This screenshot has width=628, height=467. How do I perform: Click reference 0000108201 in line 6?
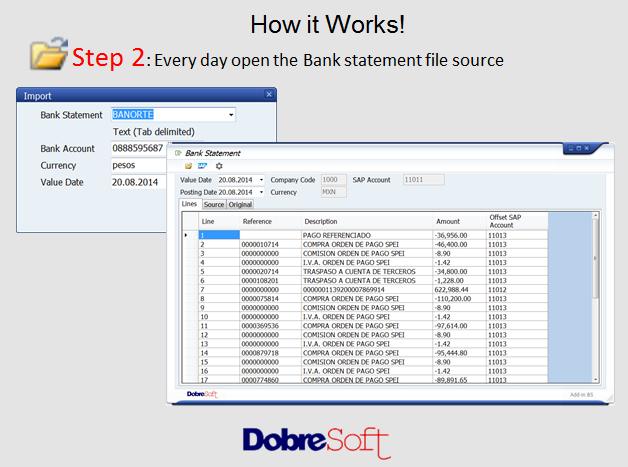270,280
